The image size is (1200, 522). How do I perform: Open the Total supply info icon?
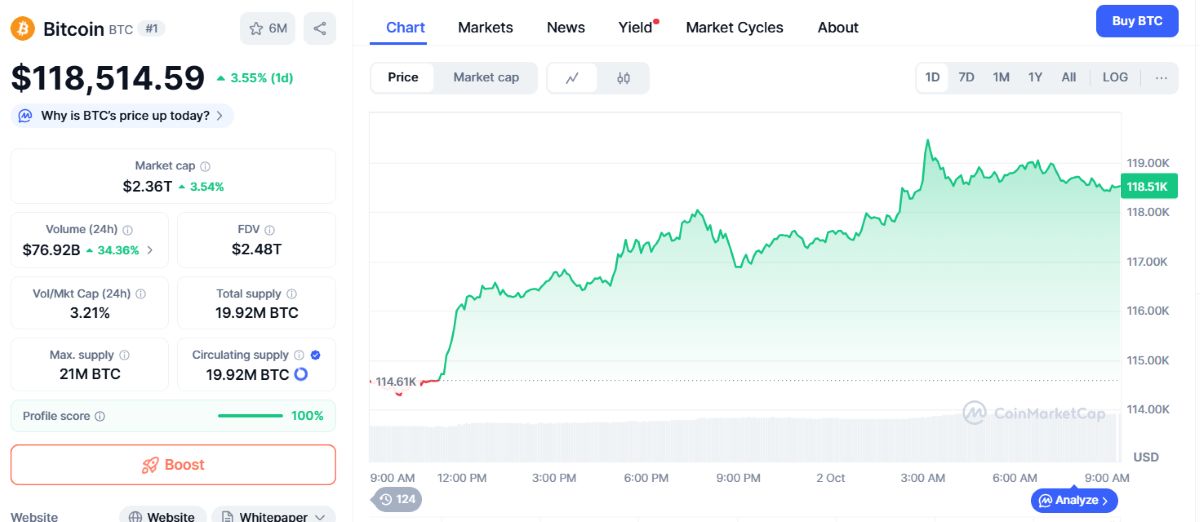(x=291, y=294)
